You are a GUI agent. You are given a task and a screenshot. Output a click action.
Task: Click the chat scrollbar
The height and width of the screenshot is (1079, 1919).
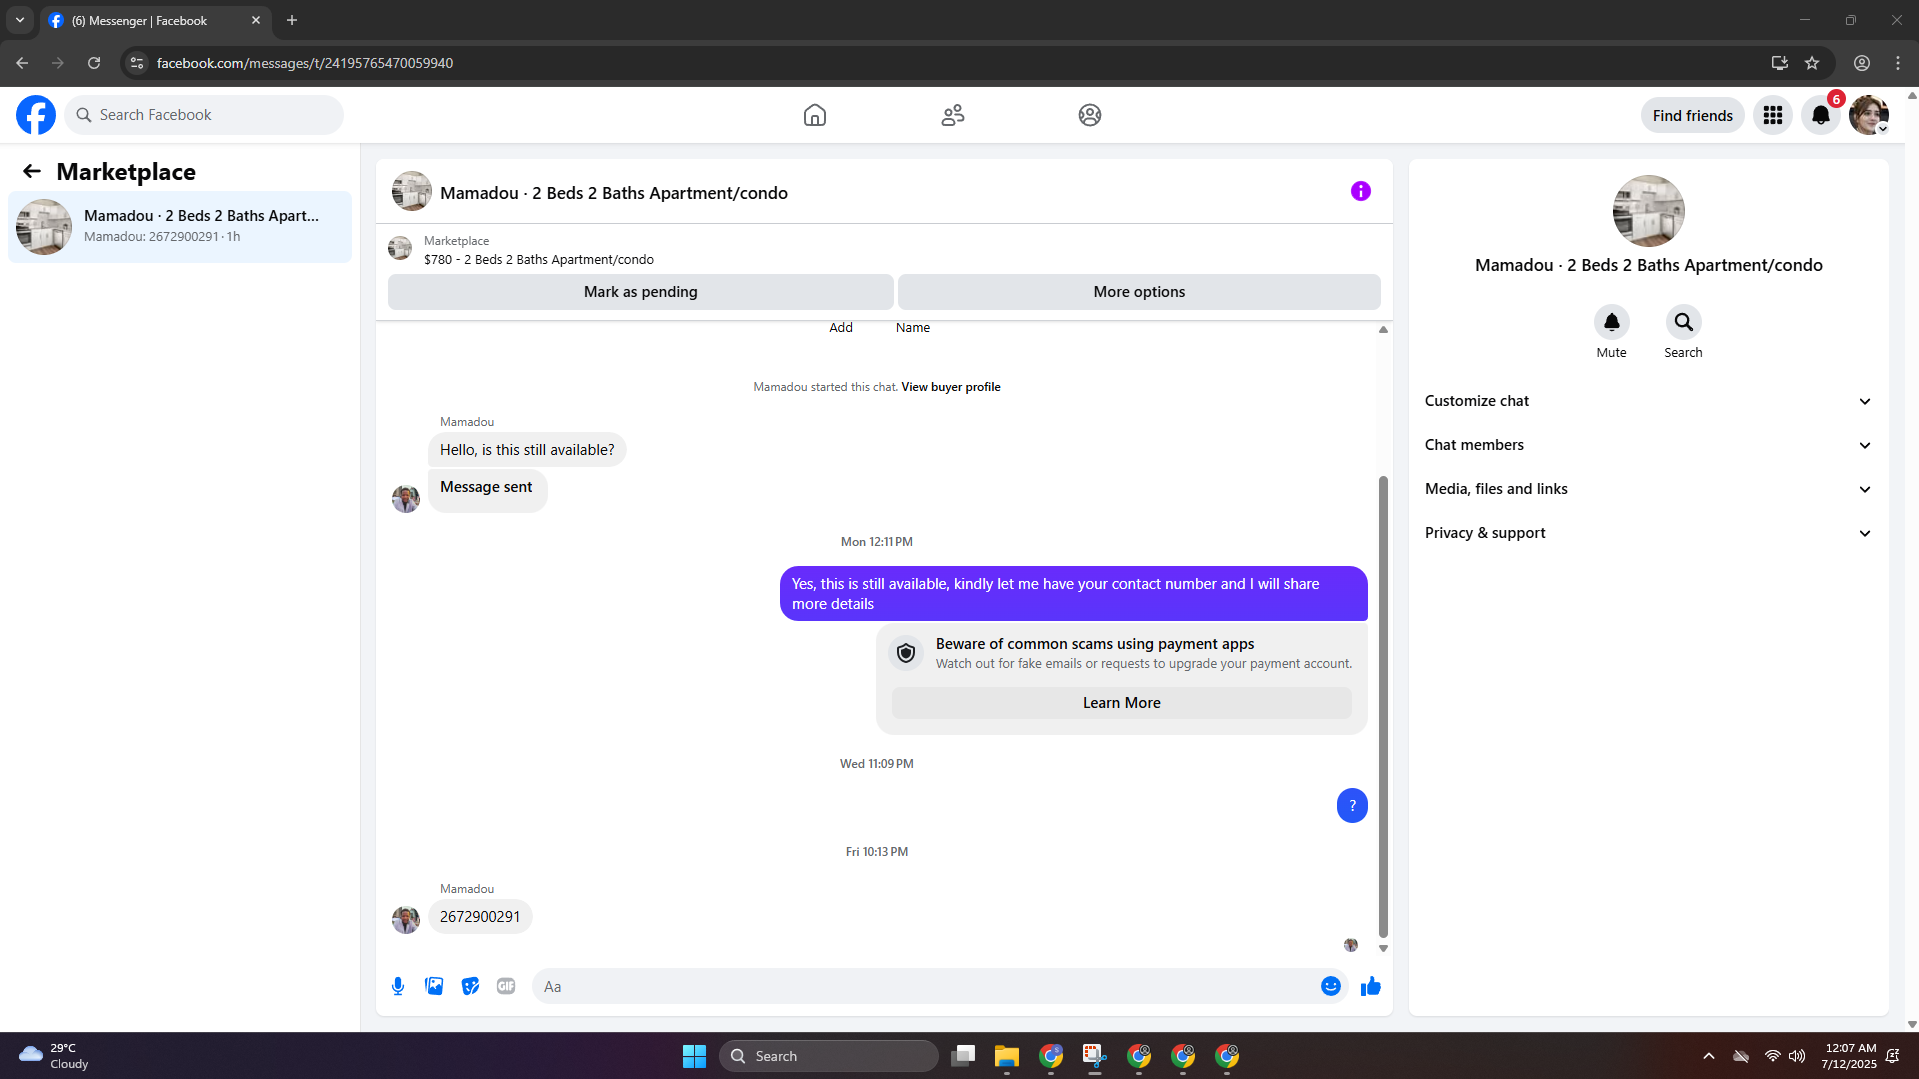1383,706
